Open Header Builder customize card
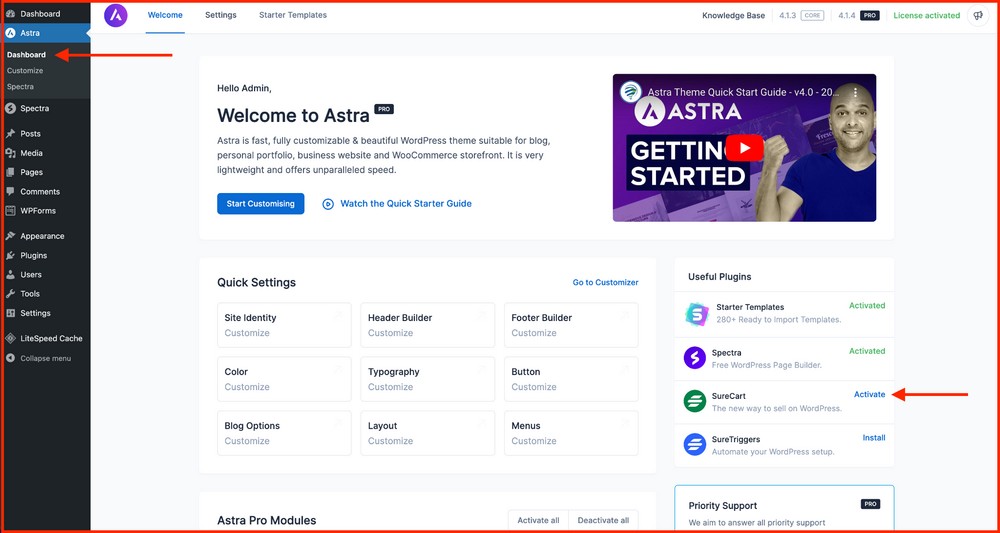The image size is (1000, 533). 427,325
